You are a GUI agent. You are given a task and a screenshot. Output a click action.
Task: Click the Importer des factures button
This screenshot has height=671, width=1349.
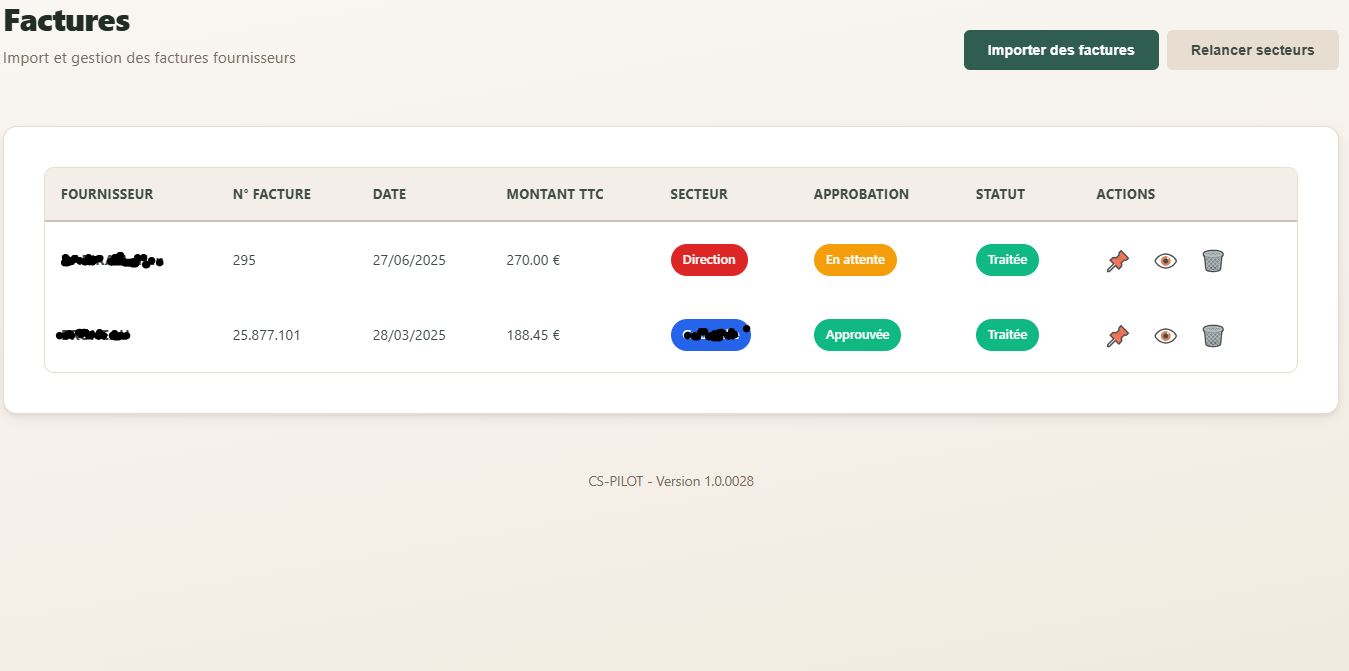1060,50
